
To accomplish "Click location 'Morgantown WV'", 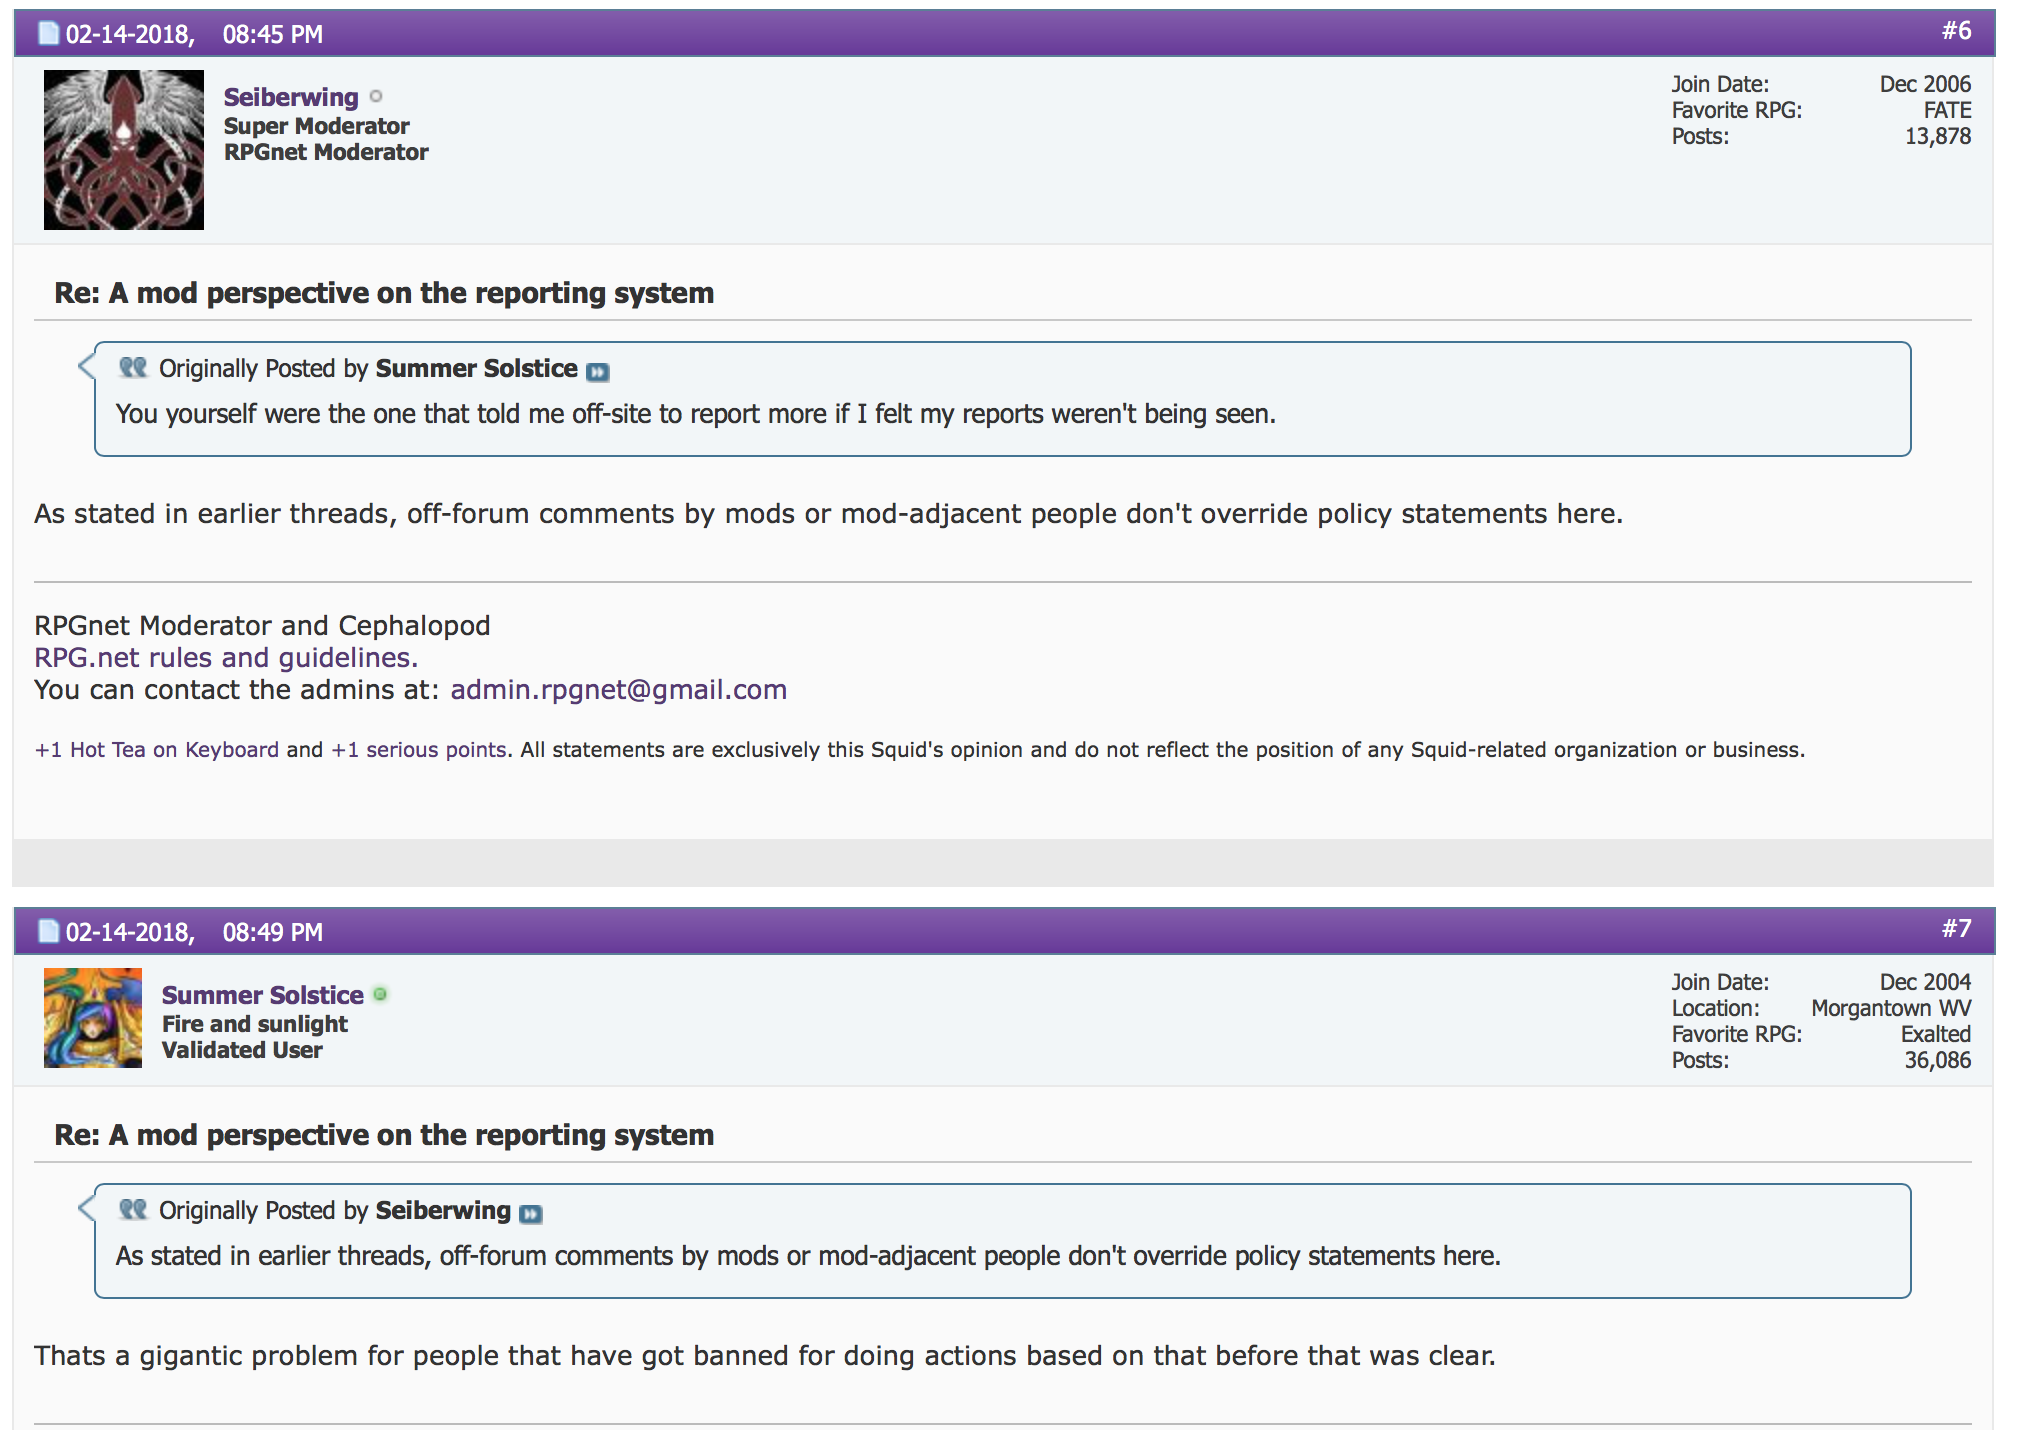I will coord(1891,1008).
